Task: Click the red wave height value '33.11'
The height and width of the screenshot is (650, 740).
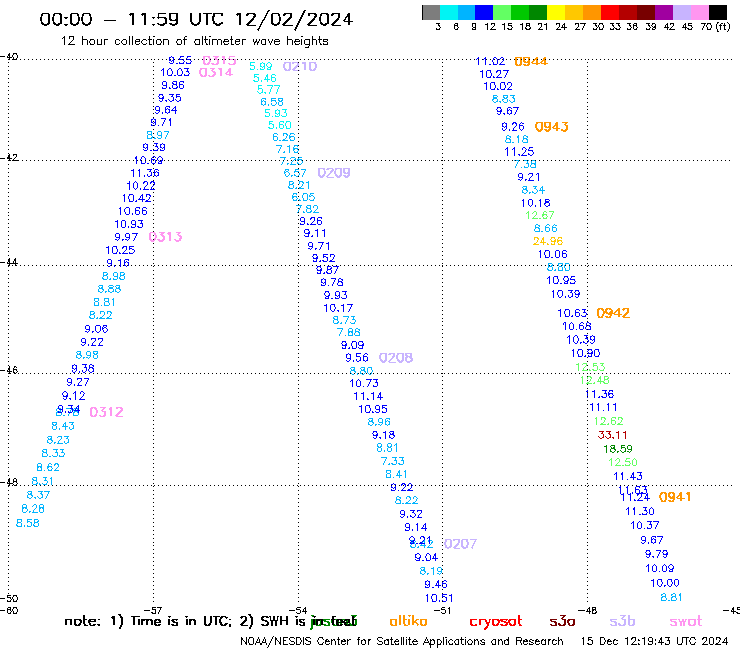Action: pos(612,435)
